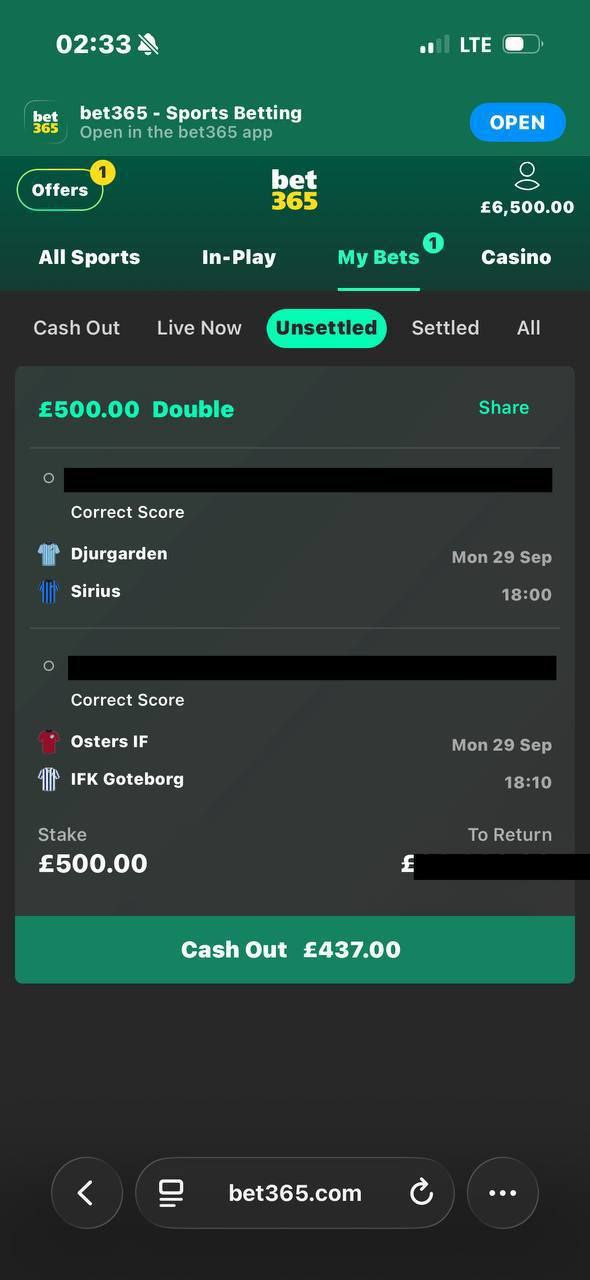This screenshot has height=1280, width=590.
Task: Show the Cash Out bets filter
Action: click(x=77, y=328)
